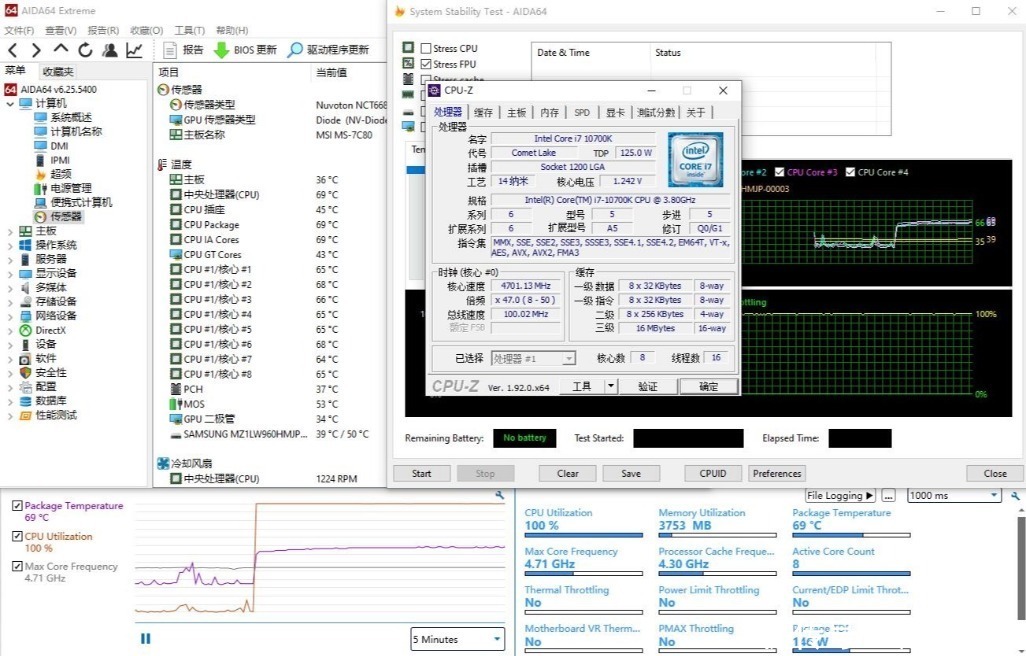Pause the Intel XTU monitoring graph

tap(146, 638)
